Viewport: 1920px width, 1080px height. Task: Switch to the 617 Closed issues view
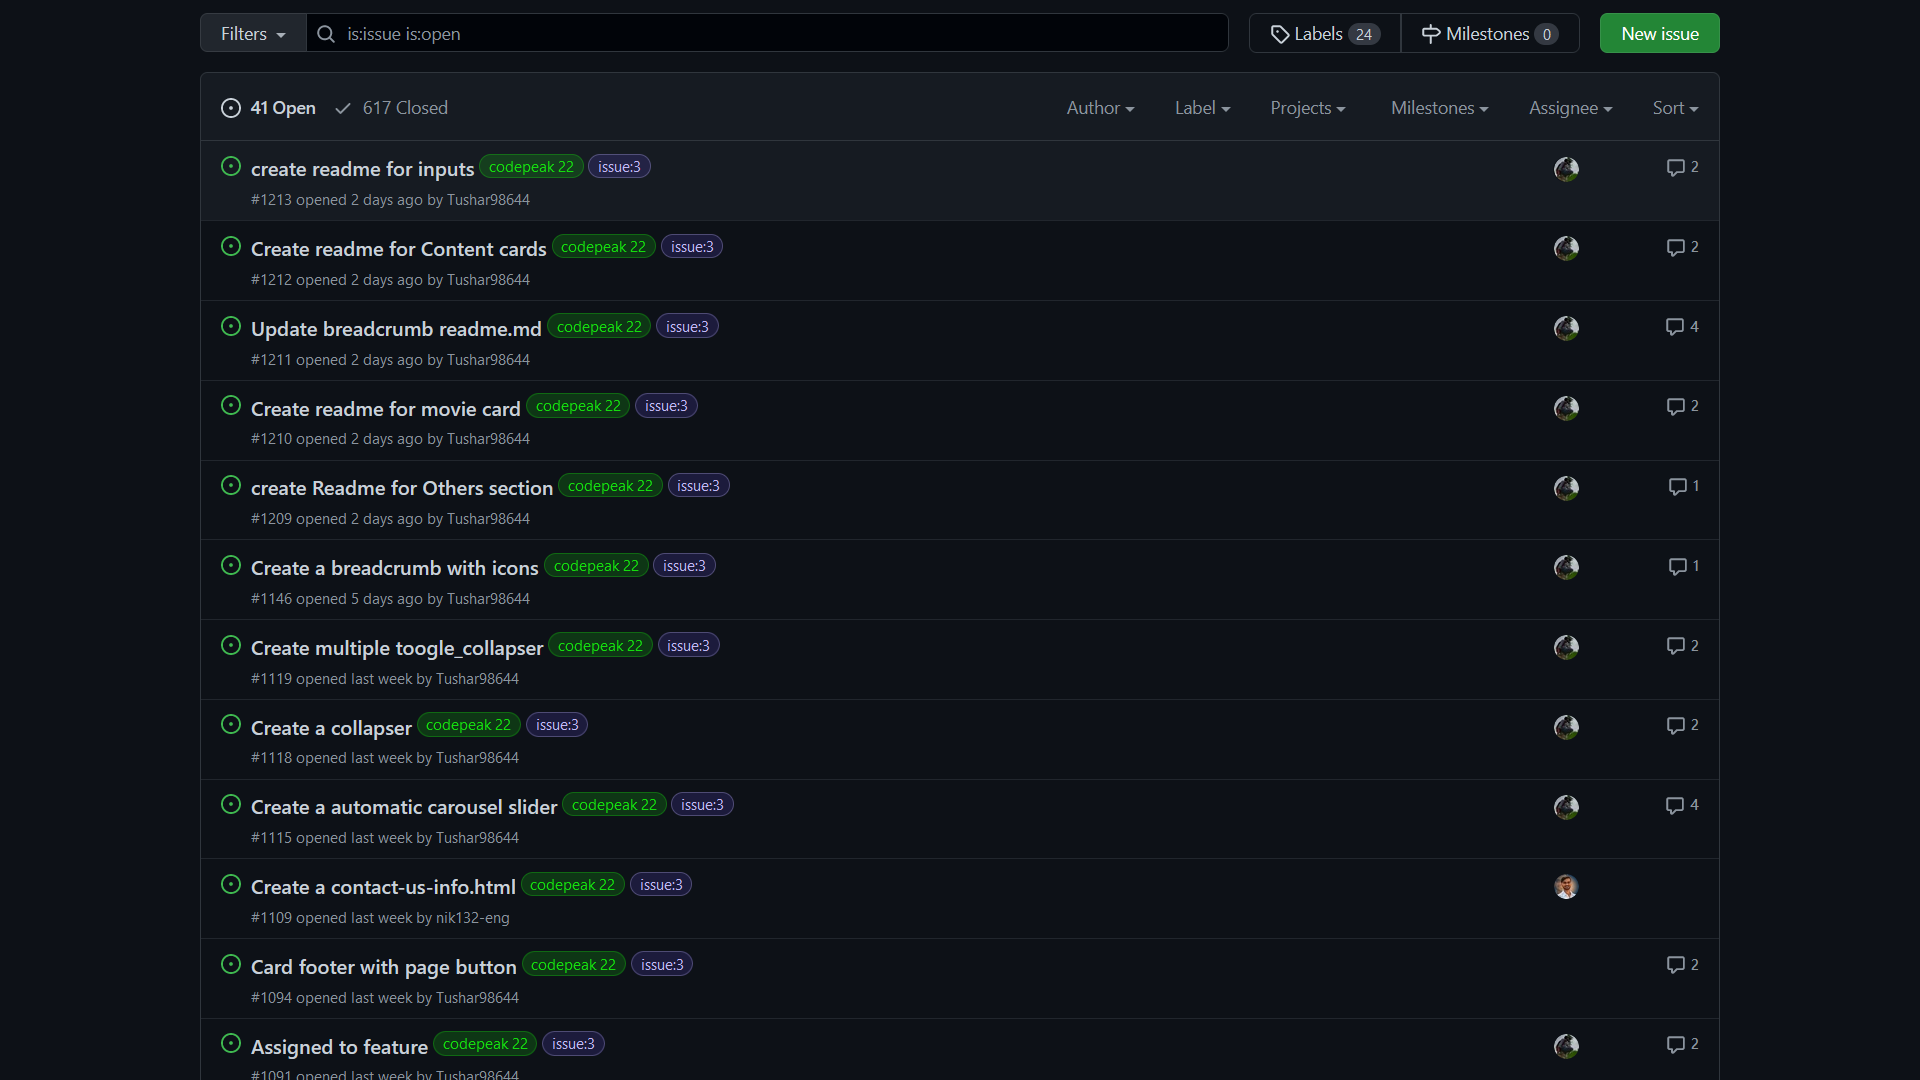404,108
